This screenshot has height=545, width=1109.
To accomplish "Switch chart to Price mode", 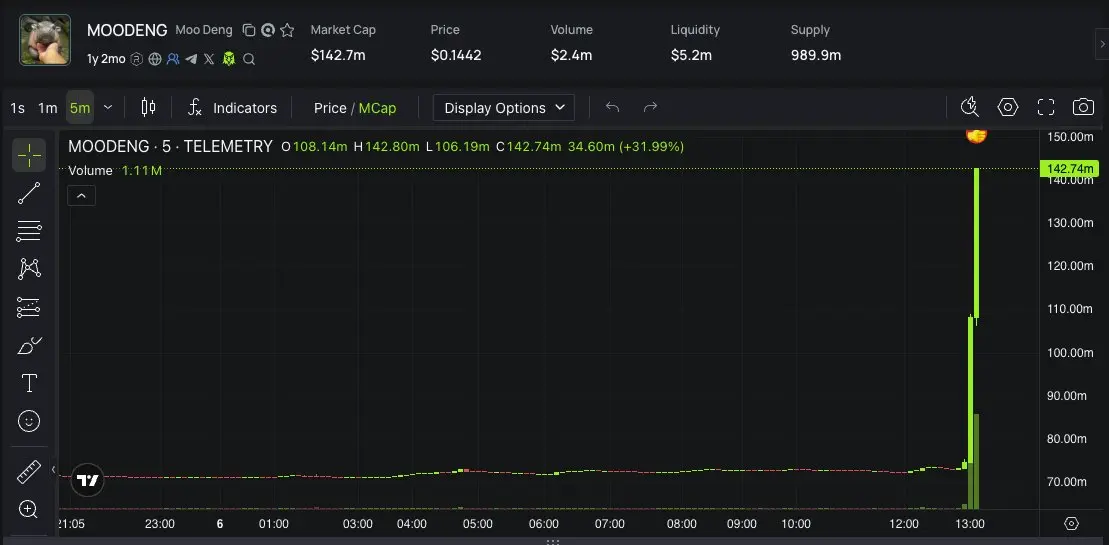I will tap(330, 108).
